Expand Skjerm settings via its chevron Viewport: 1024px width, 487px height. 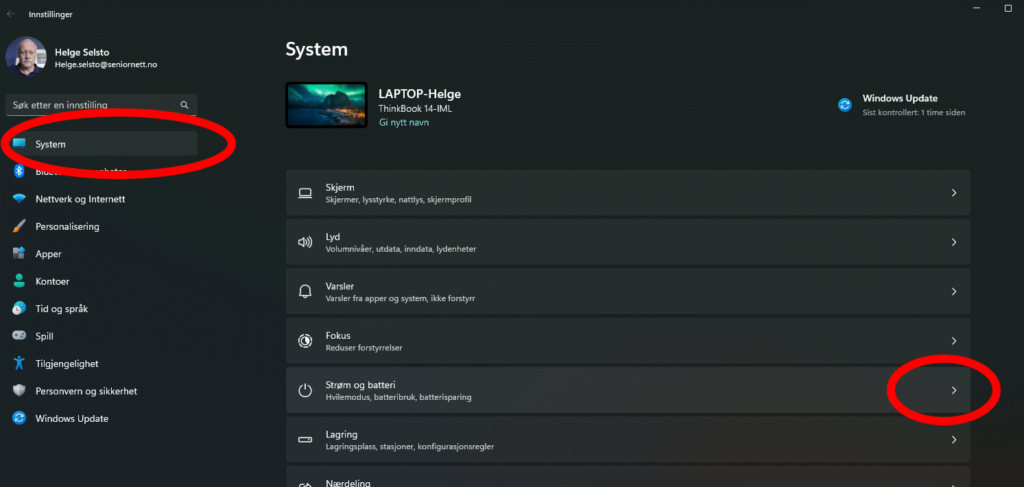pyautogui.click(x=953, y=193)
